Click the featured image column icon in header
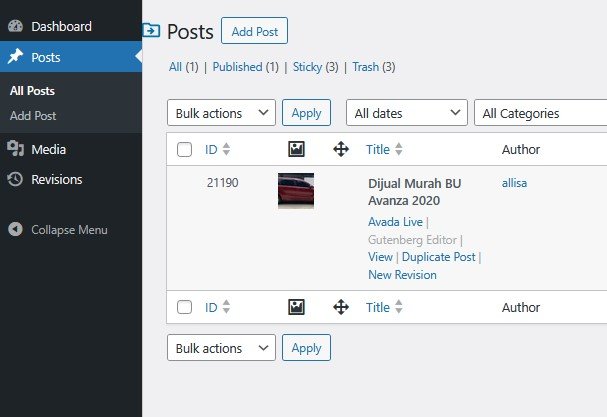Viewport: 607px width, 417px height. coord(296,149)
